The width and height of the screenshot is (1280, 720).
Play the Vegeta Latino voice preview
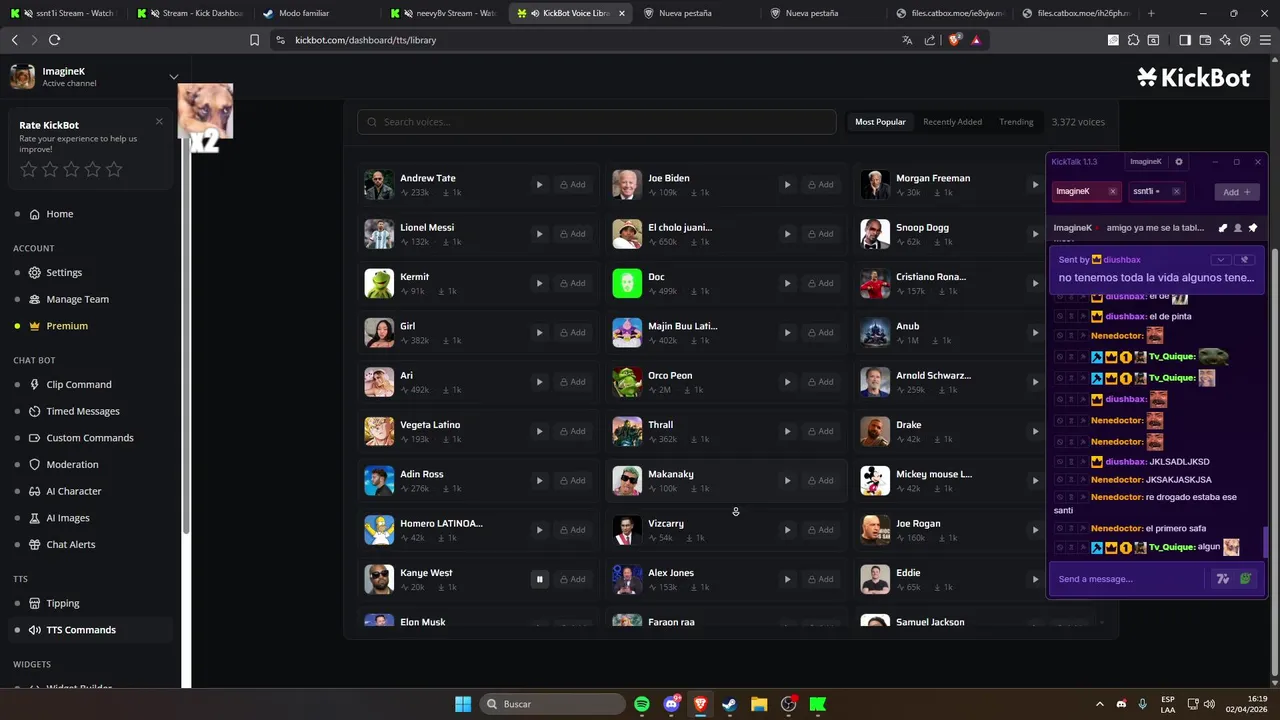[x=539, y=431]
